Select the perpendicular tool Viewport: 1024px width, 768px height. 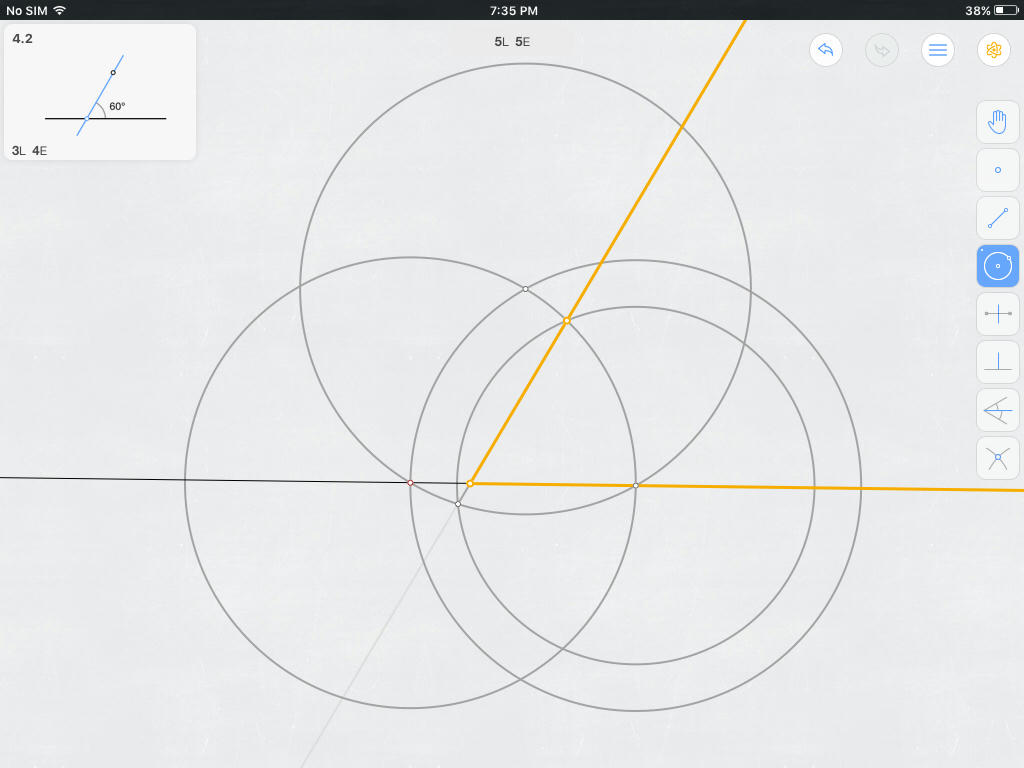pyautogui.click(x=997, y=361)
